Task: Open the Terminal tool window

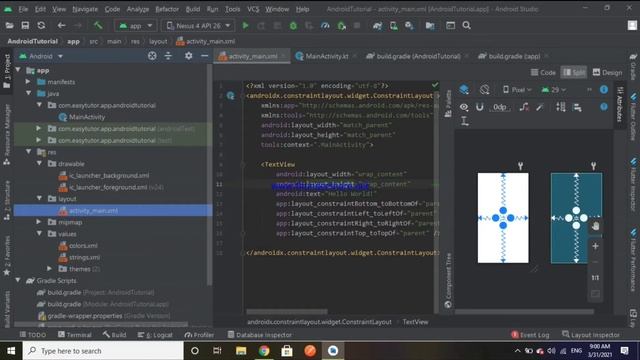Action: coord(75,335)
